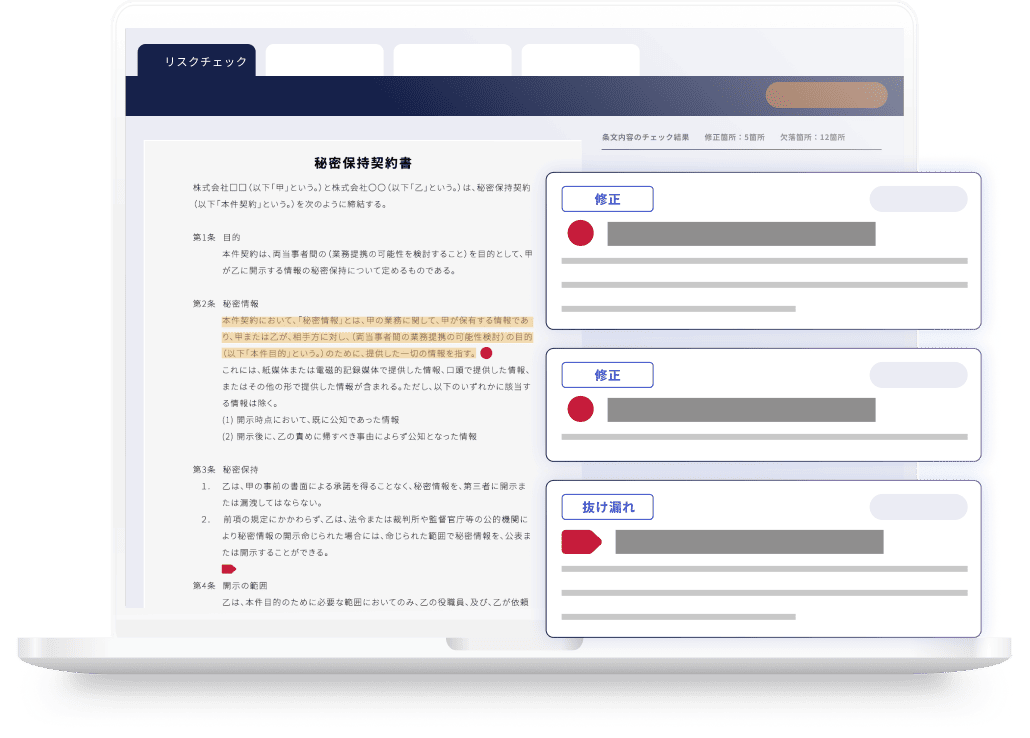Select the blank tab right of リスクチェック
This screenshot has height=738, width=1030.
point(324,61)
